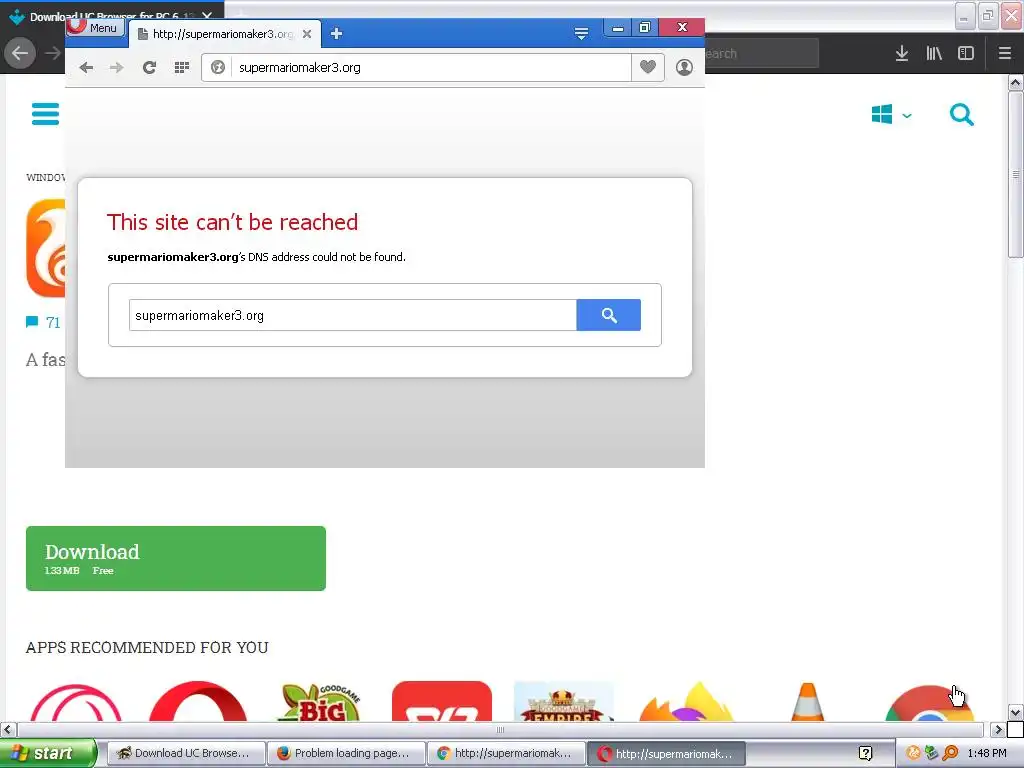Open the Firefox hamburger menu
The height and width of the screenshot is (768, 1024).
[1005, 54]
